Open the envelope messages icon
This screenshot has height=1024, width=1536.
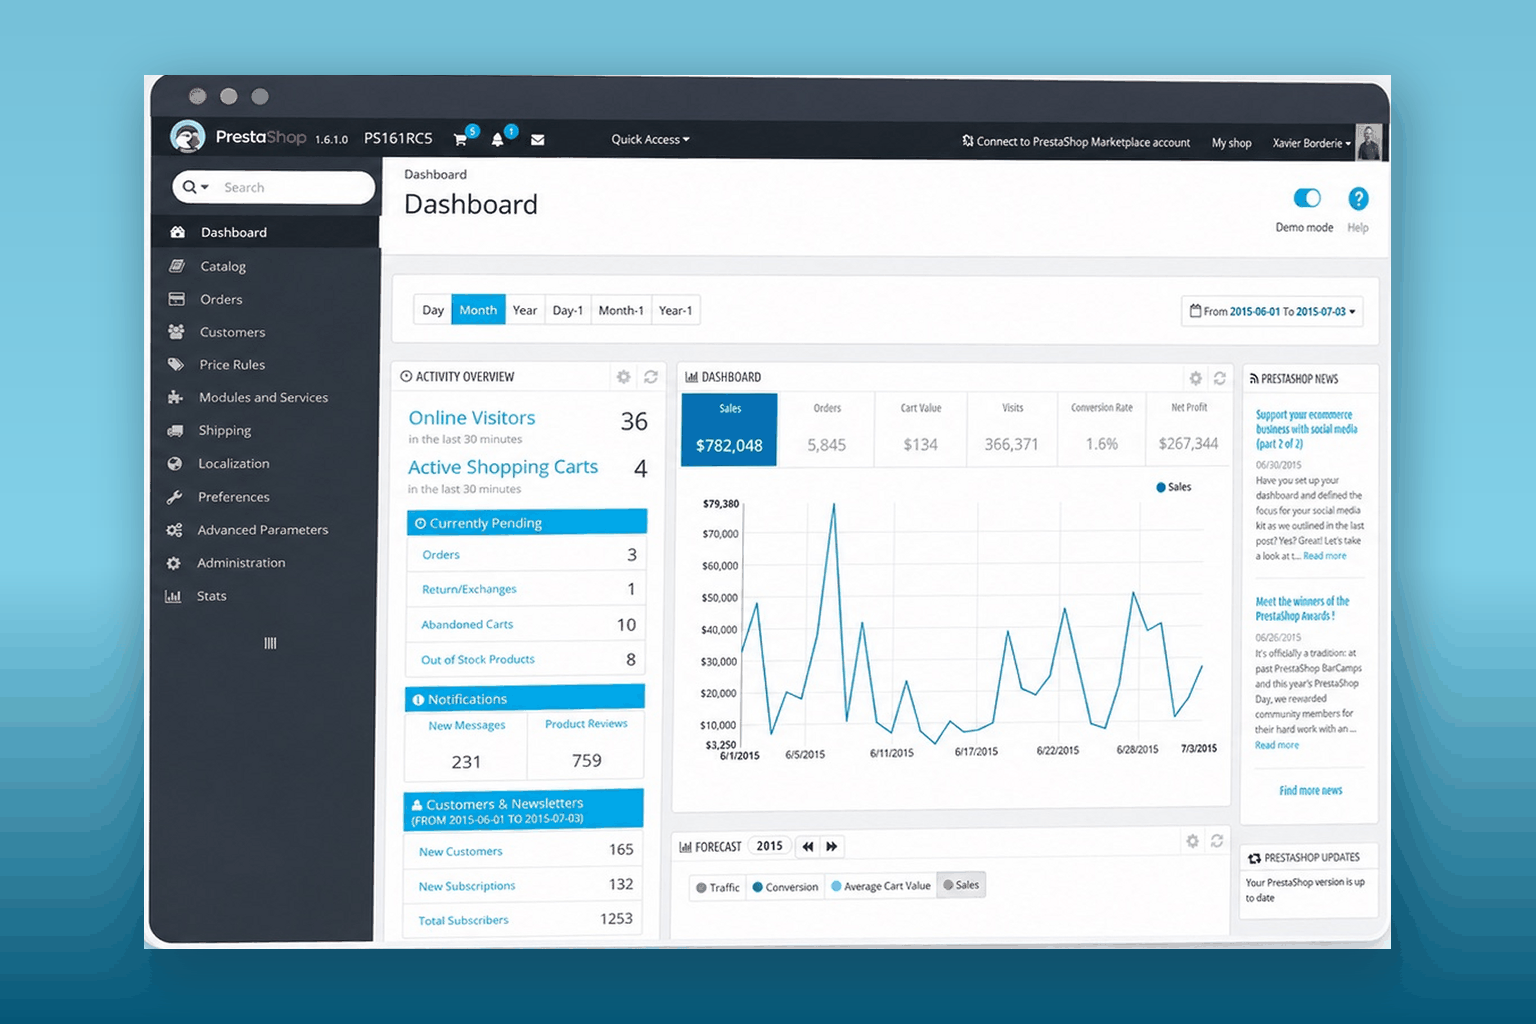click(538, 140)
